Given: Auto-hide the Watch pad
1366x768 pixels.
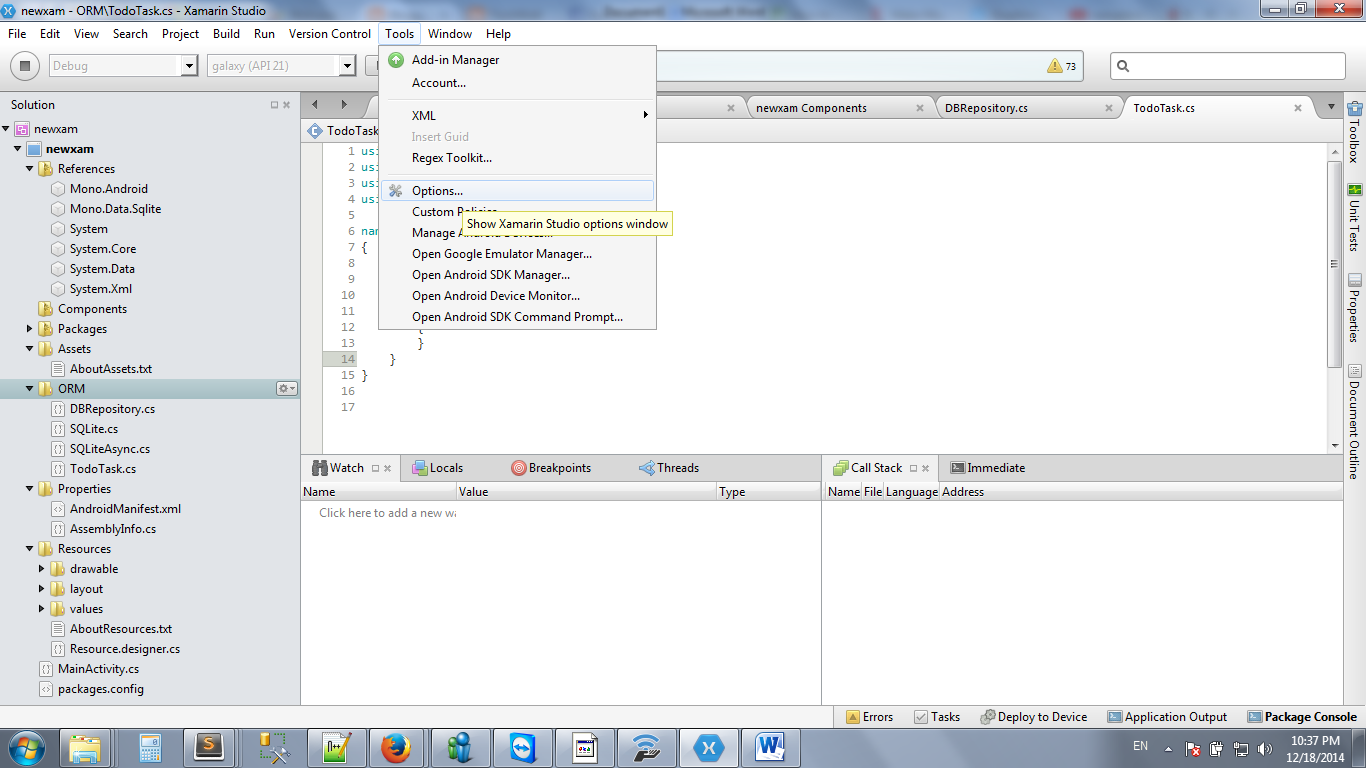Looking at the screenshot, I should (375, 468).
